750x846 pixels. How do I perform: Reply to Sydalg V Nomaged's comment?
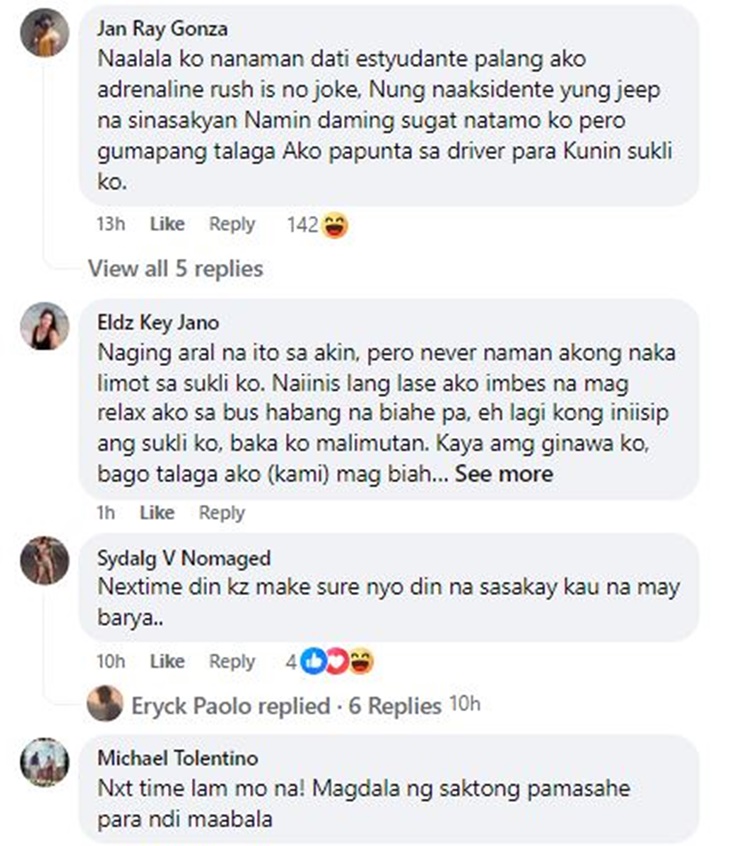232,661
